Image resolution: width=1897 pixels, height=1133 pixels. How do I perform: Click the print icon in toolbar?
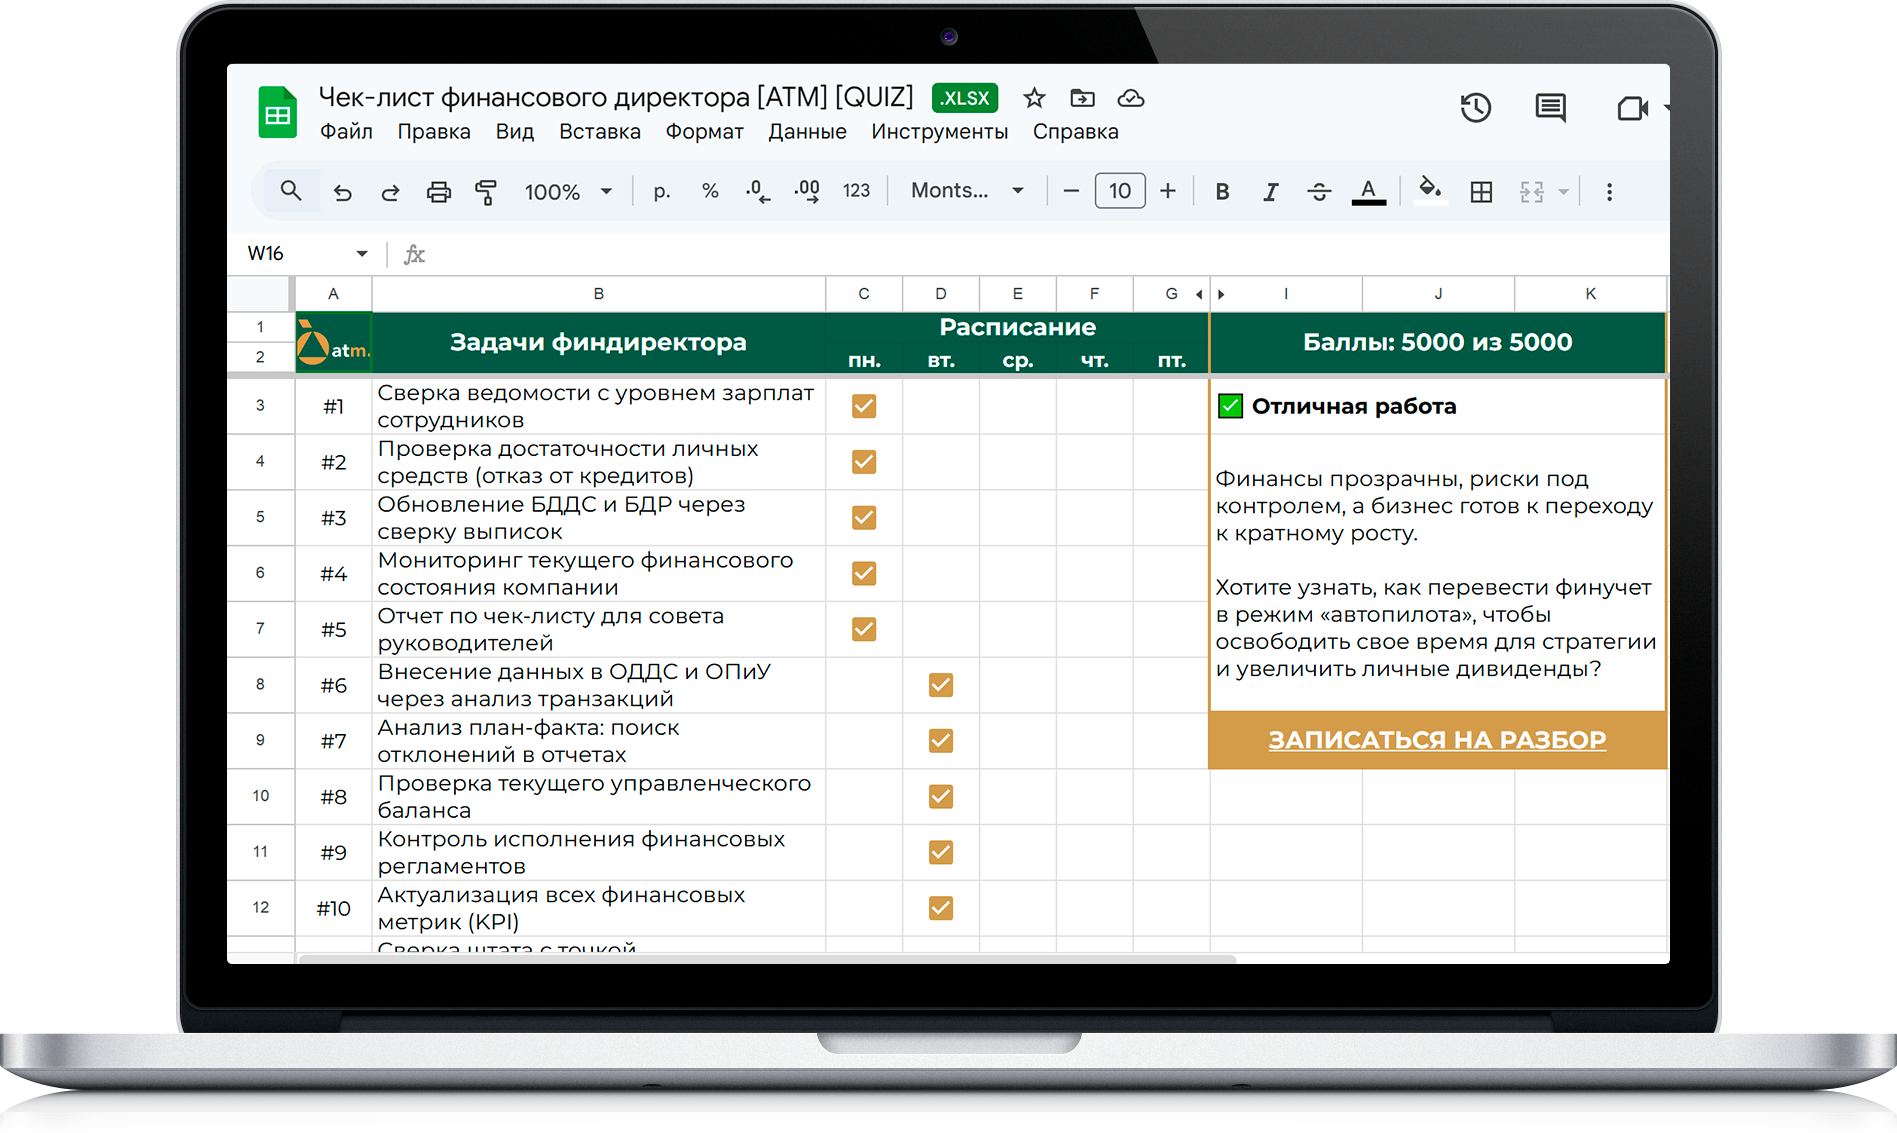438,192
